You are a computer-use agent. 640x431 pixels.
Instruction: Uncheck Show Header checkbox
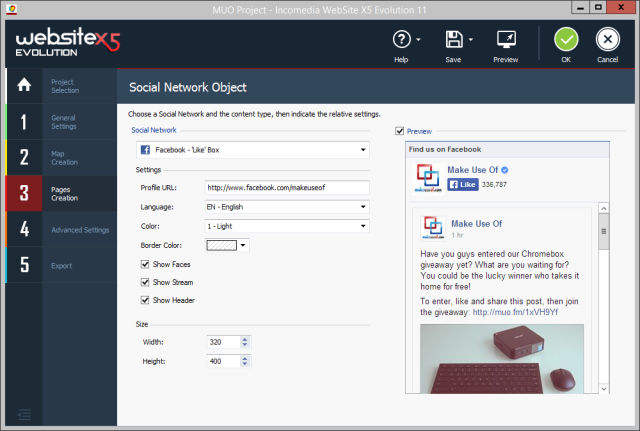[x=145, y=300]
